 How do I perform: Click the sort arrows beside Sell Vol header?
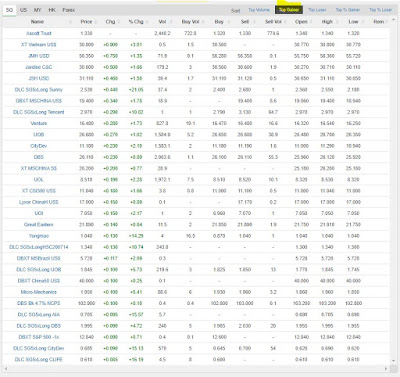[x=286, y=22]
